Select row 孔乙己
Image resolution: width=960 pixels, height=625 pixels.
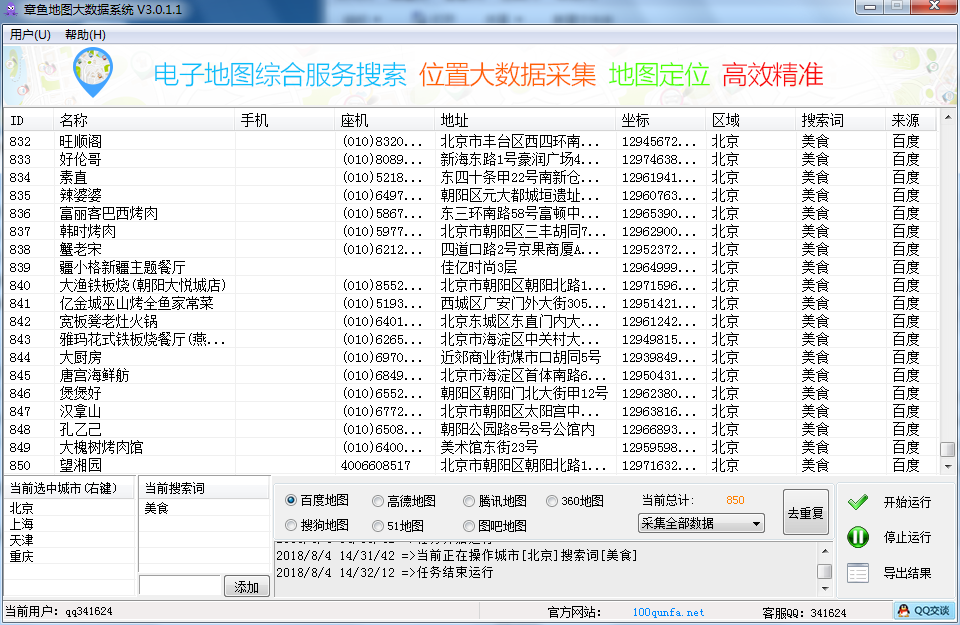click(x=470, y=429)
